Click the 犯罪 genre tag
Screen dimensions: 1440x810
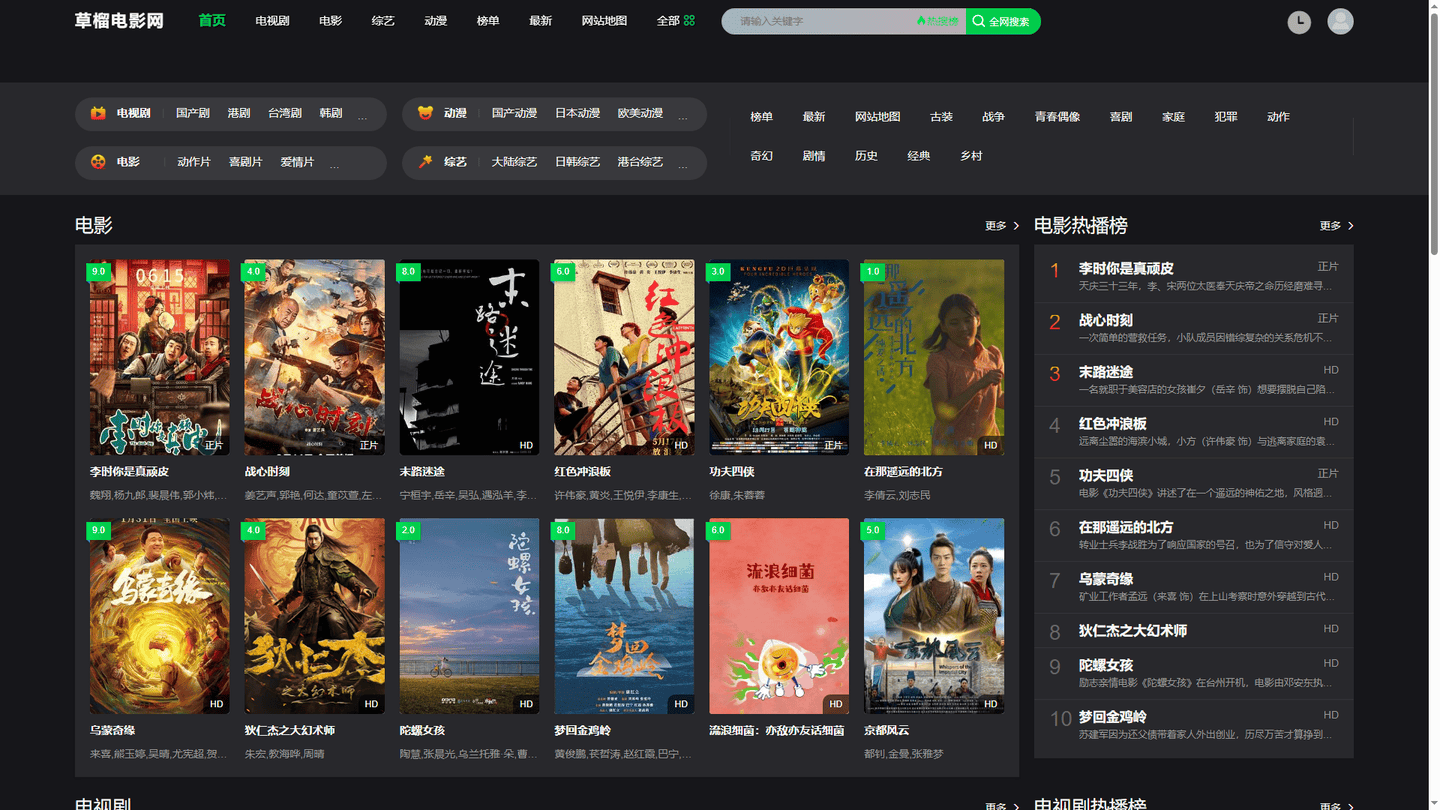(1226, 117)
